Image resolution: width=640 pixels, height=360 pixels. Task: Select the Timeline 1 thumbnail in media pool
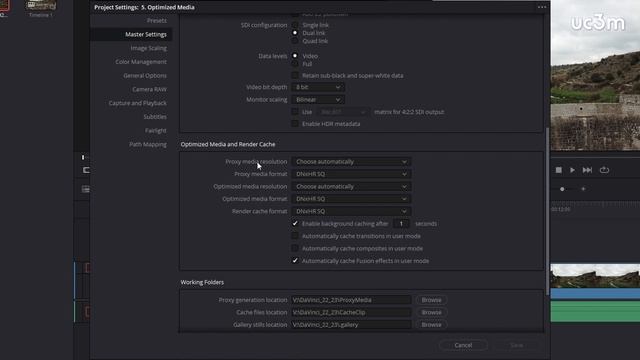(40, 6)
